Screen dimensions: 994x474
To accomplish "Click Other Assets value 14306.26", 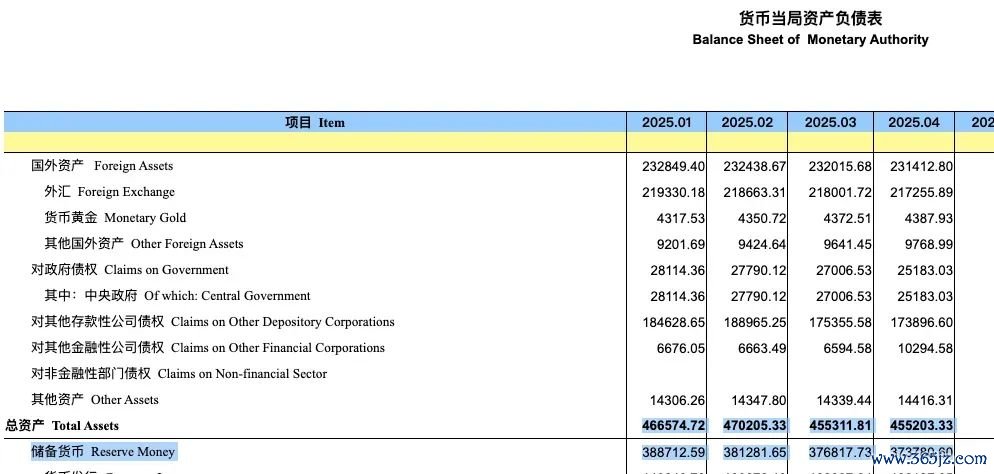I will click(x=677, y=400).
